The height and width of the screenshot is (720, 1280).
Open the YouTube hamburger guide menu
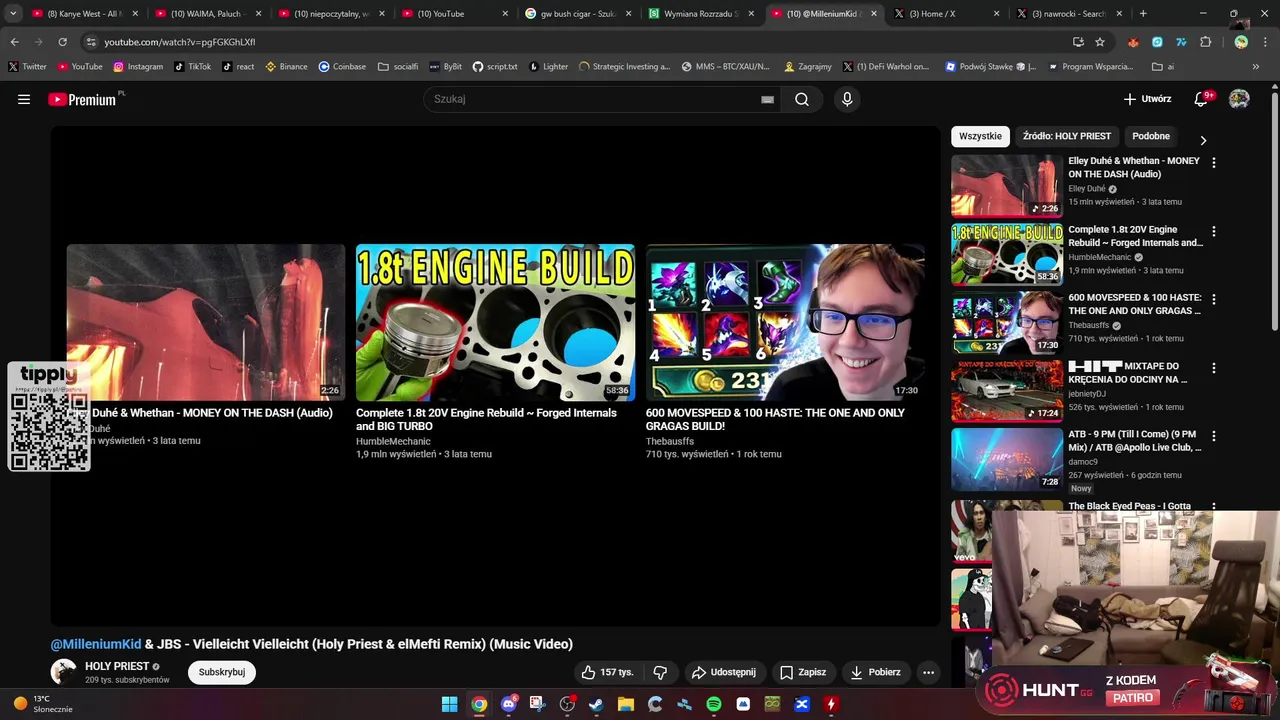coord(24,99)
